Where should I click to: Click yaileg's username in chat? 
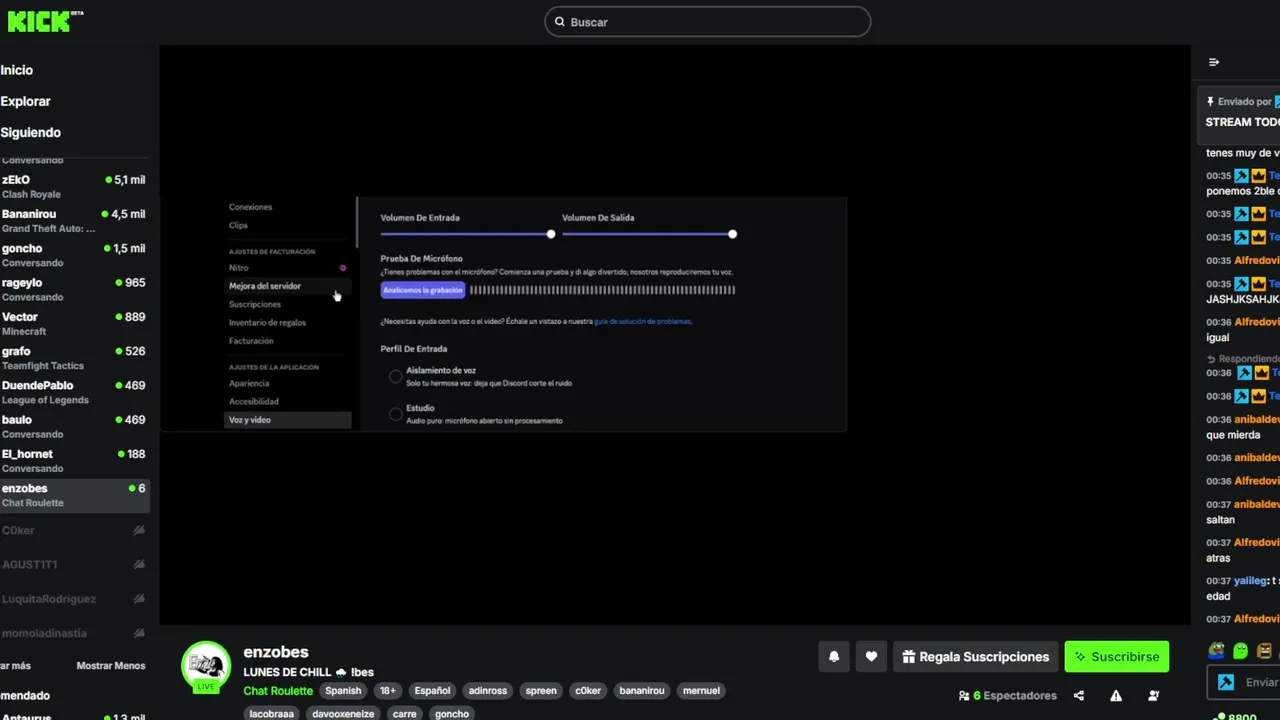pos(1250,581)
